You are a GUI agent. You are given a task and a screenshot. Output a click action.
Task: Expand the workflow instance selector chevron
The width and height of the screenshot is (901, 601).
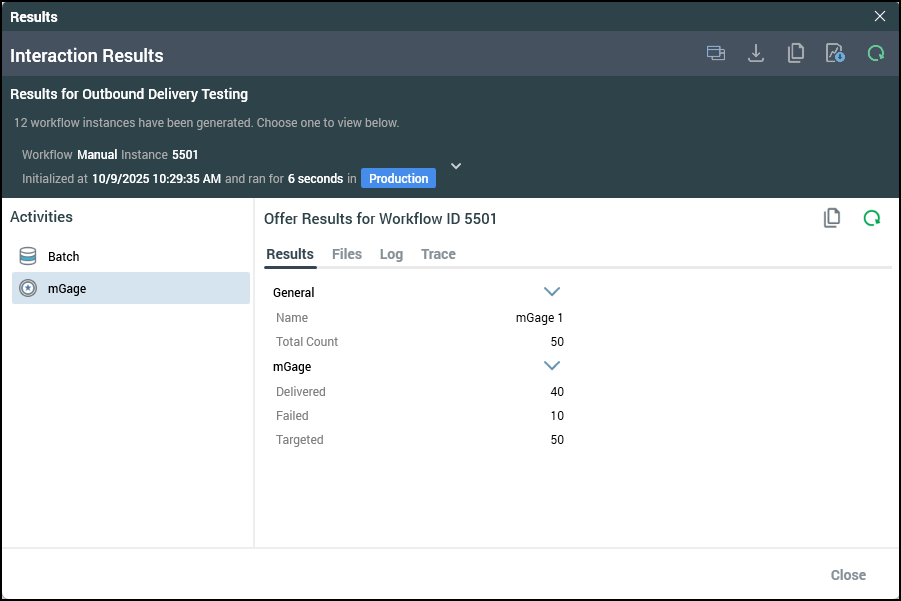pyautogui.click(x=456, y=165)
